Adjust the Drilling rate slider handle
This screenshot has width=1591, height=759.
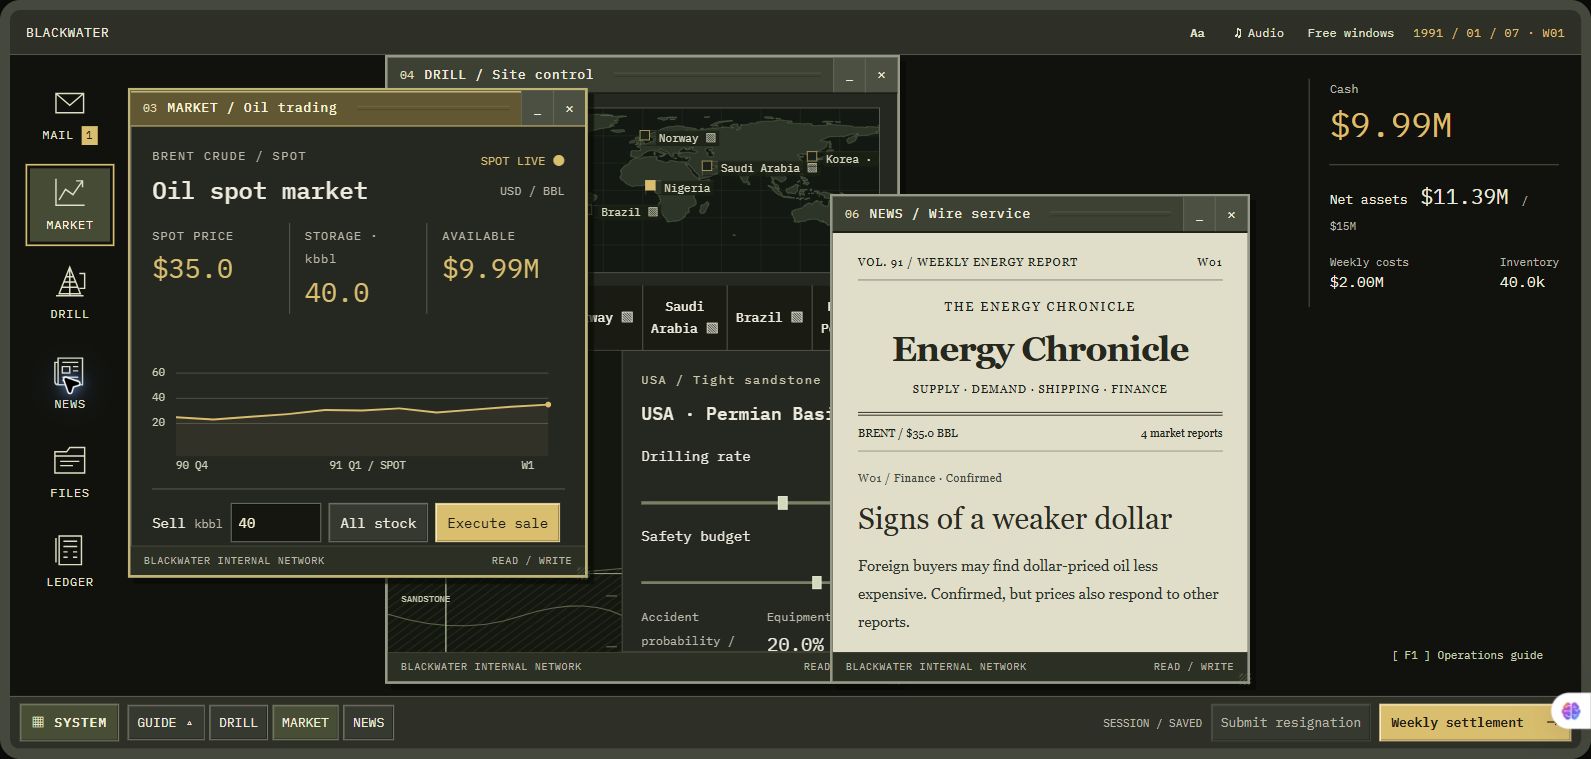click(x=782, y=503)
